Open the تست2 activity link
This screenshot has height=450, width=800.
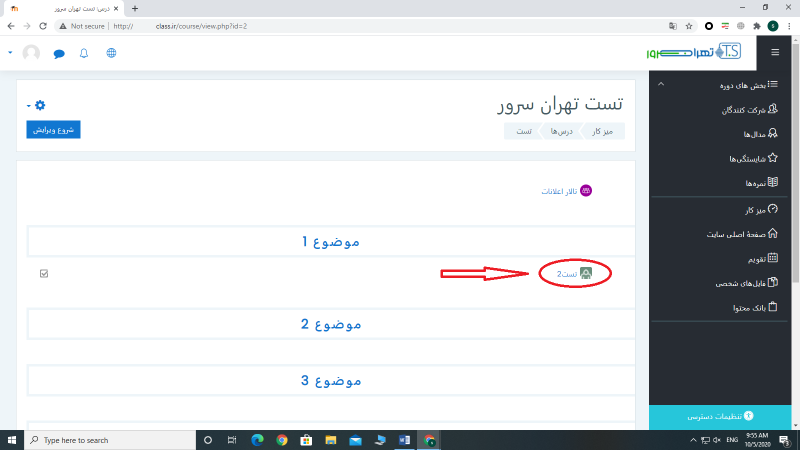pyautogui.click(x=567, y=274)
